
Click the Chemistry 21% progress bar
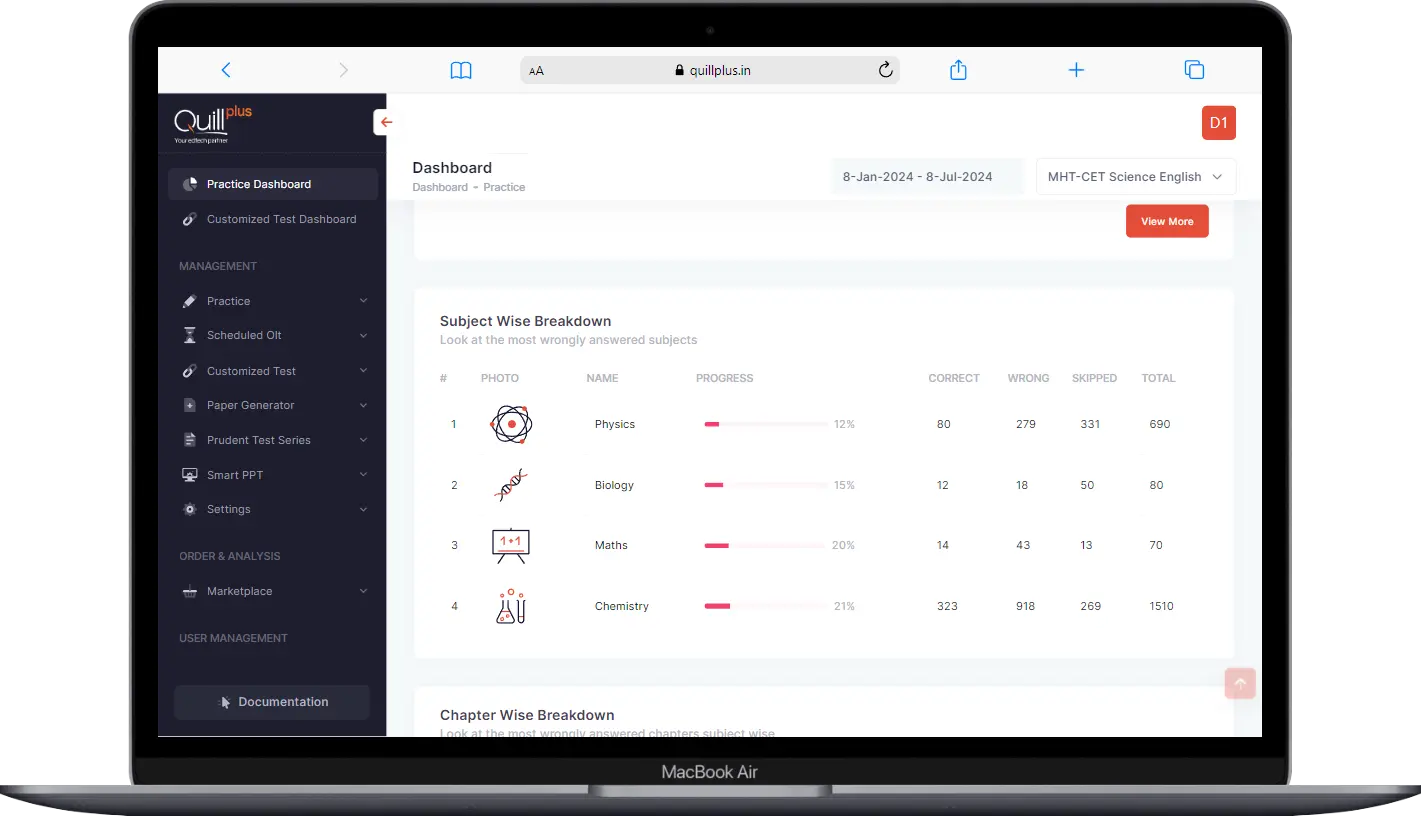(766, 606)
